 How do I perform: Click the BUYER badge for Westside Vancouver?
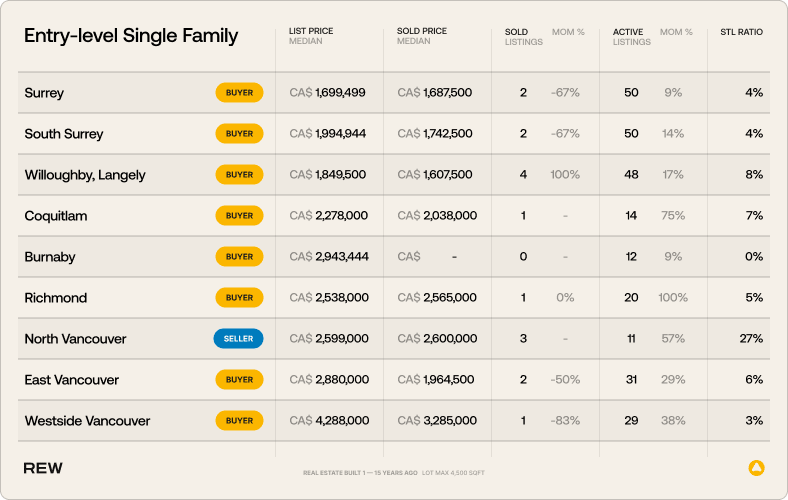point(239,421)
